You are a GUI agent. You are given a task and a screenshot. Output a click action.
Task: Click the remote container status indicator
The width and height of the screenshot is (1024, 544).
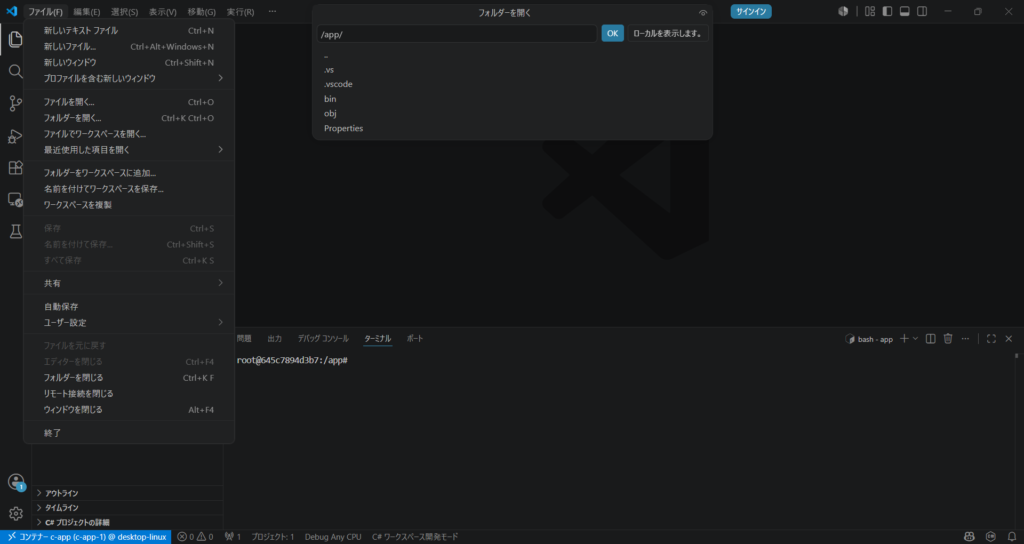pyautogui.click(x=86, y=537)
